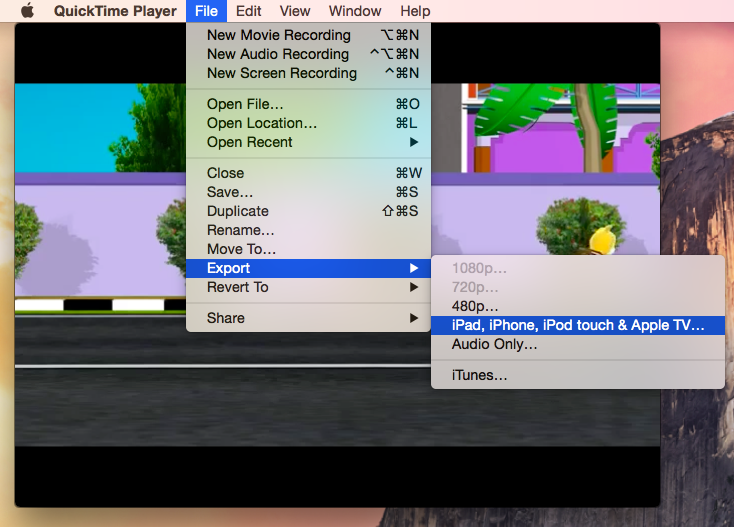Select Open Location… from the File menu
This screenshot has height=527, width=734.
point(308,123)
